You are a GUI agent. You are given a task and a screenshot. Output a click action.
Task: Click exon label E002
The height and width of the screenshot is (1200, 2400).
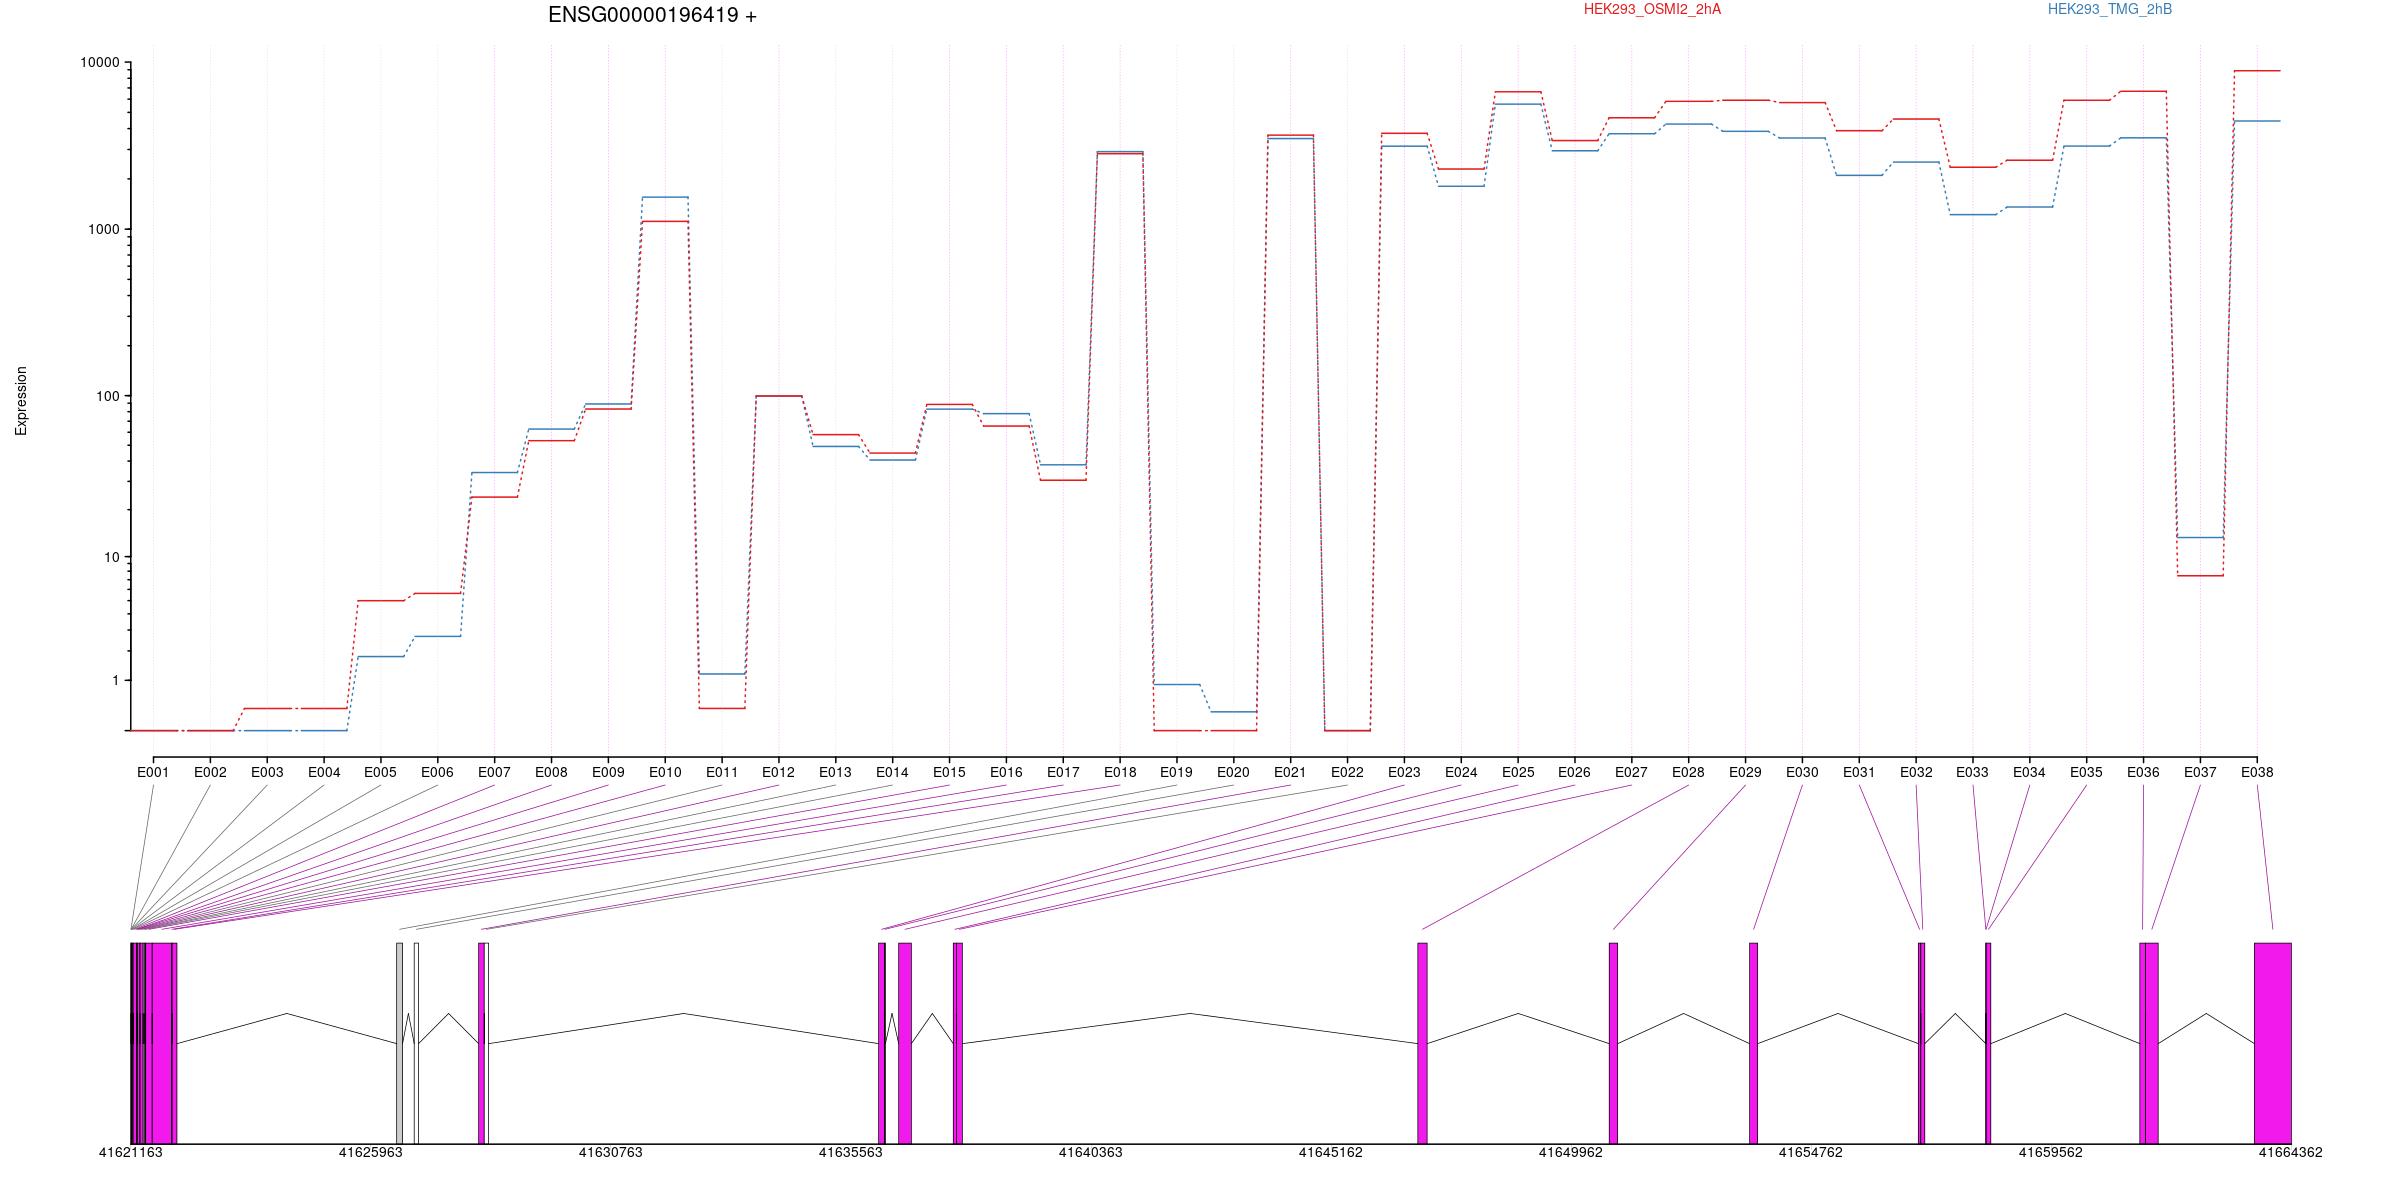pos(210,772)
